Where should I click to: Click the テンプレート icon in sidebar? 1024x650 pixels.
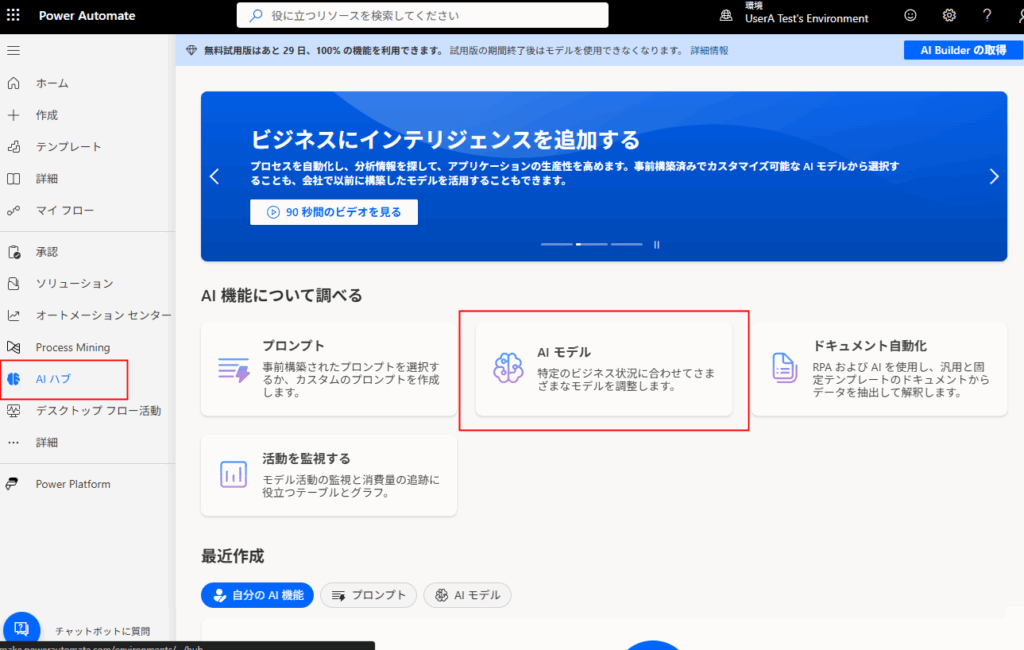pyautogui.click(x=14, y=146)
